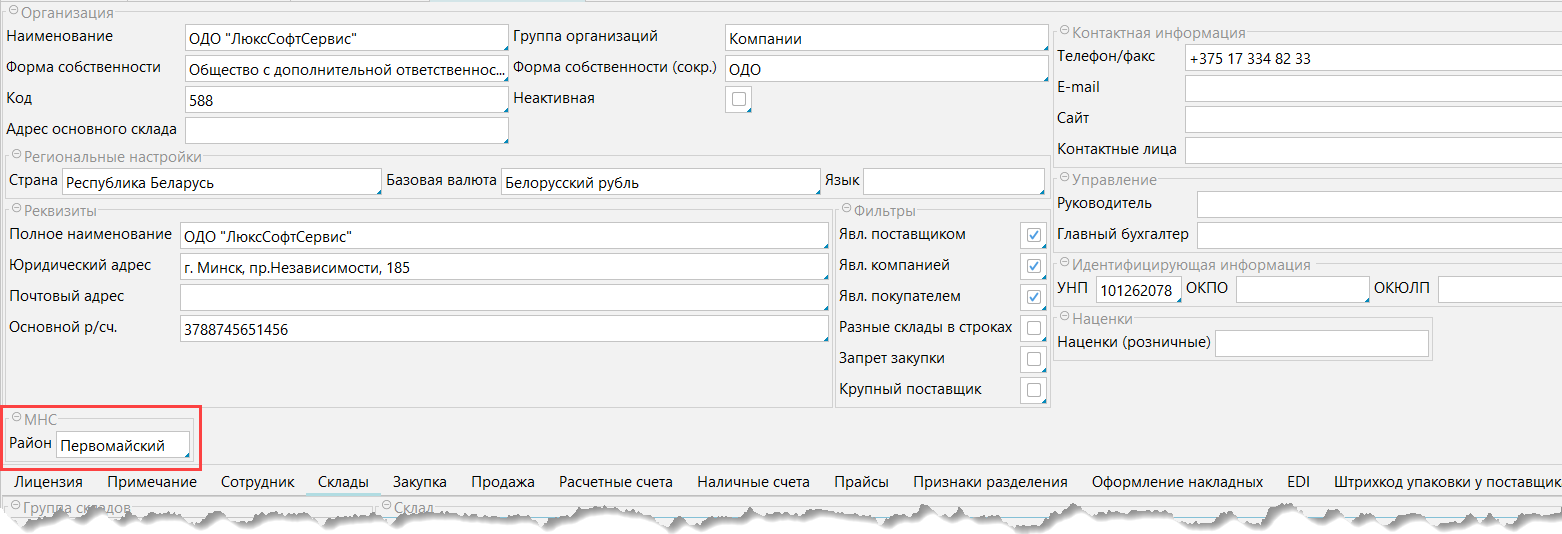Collapse the Организация section
The width and height of the screenshot is (1562, 534).
click(13, 13)
